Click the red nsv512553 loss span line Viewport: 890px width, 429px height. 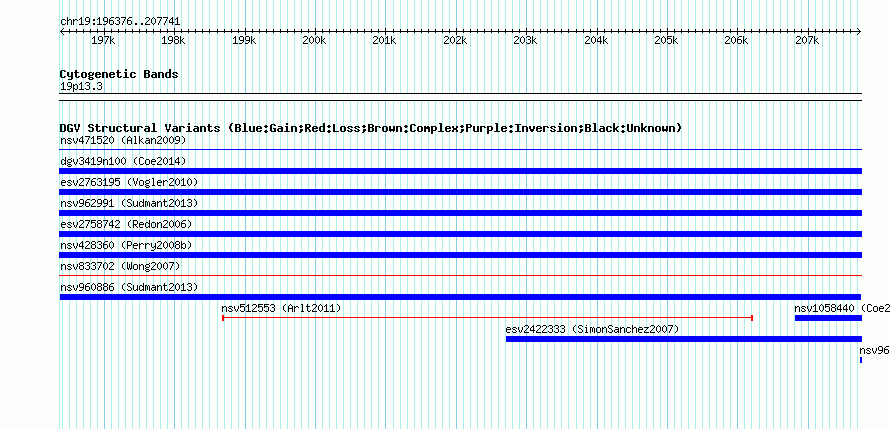pos(488,318)
